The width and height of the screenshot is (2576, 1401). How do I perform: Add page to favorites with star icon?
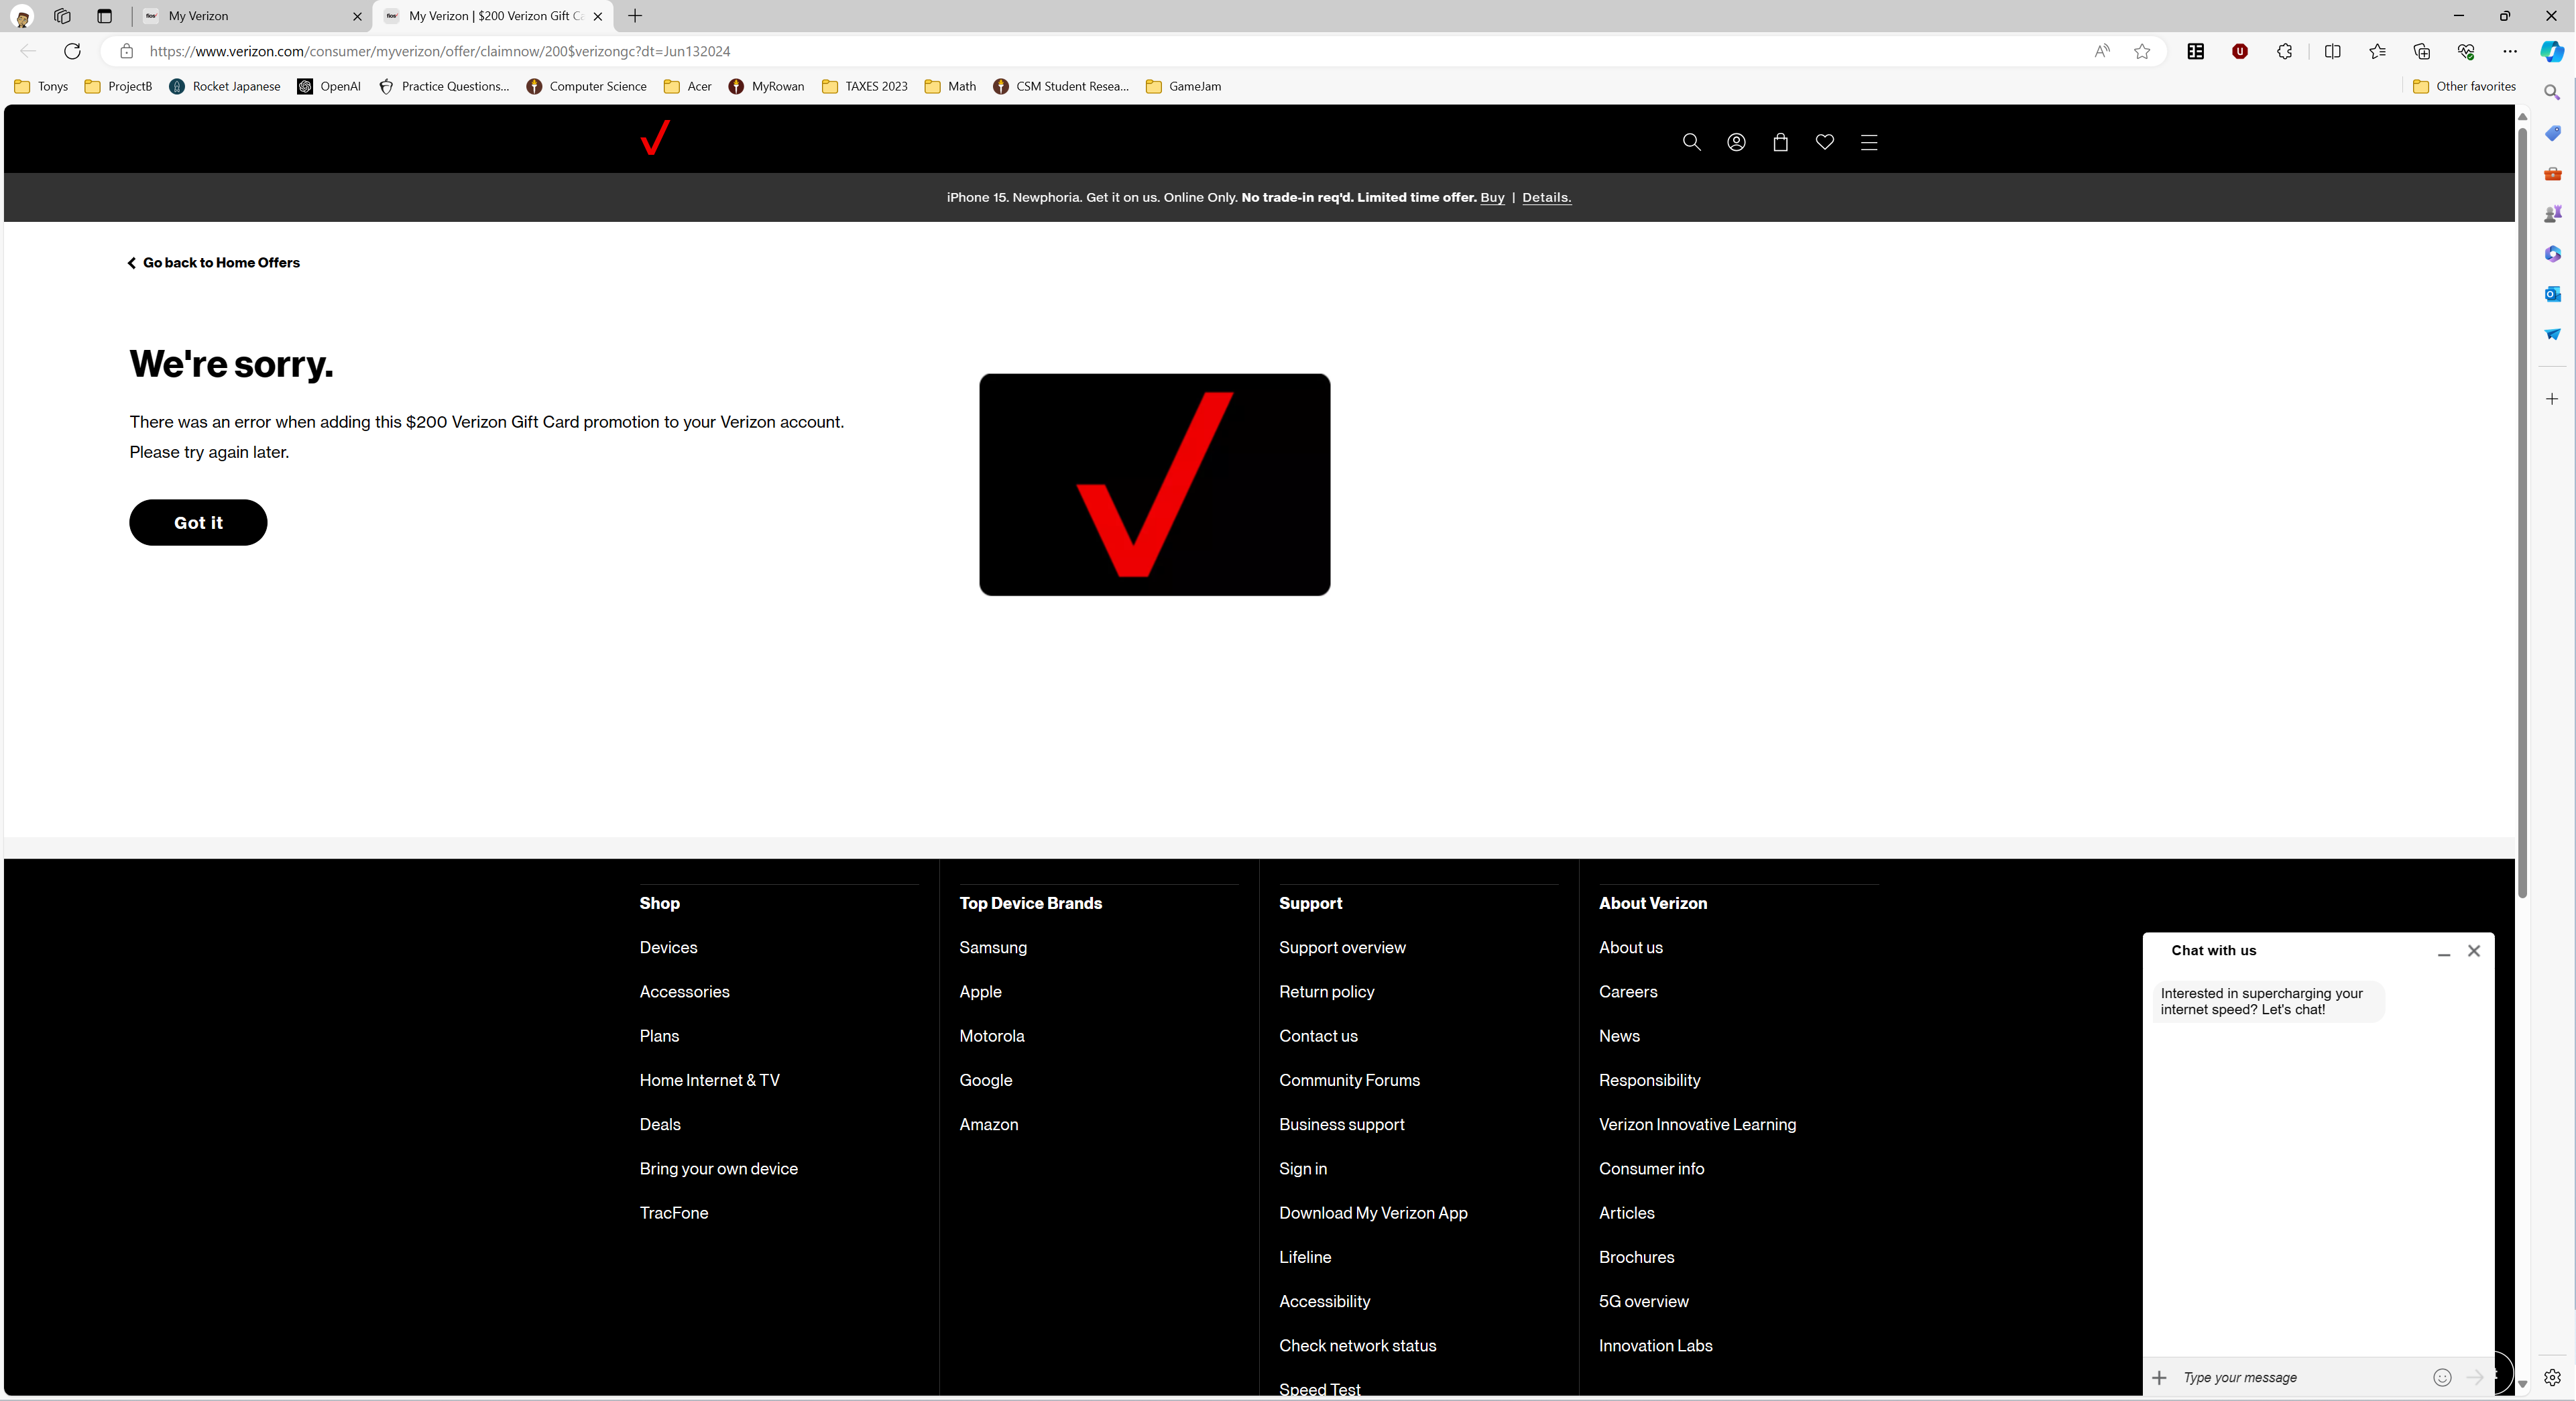[2141, 51]
